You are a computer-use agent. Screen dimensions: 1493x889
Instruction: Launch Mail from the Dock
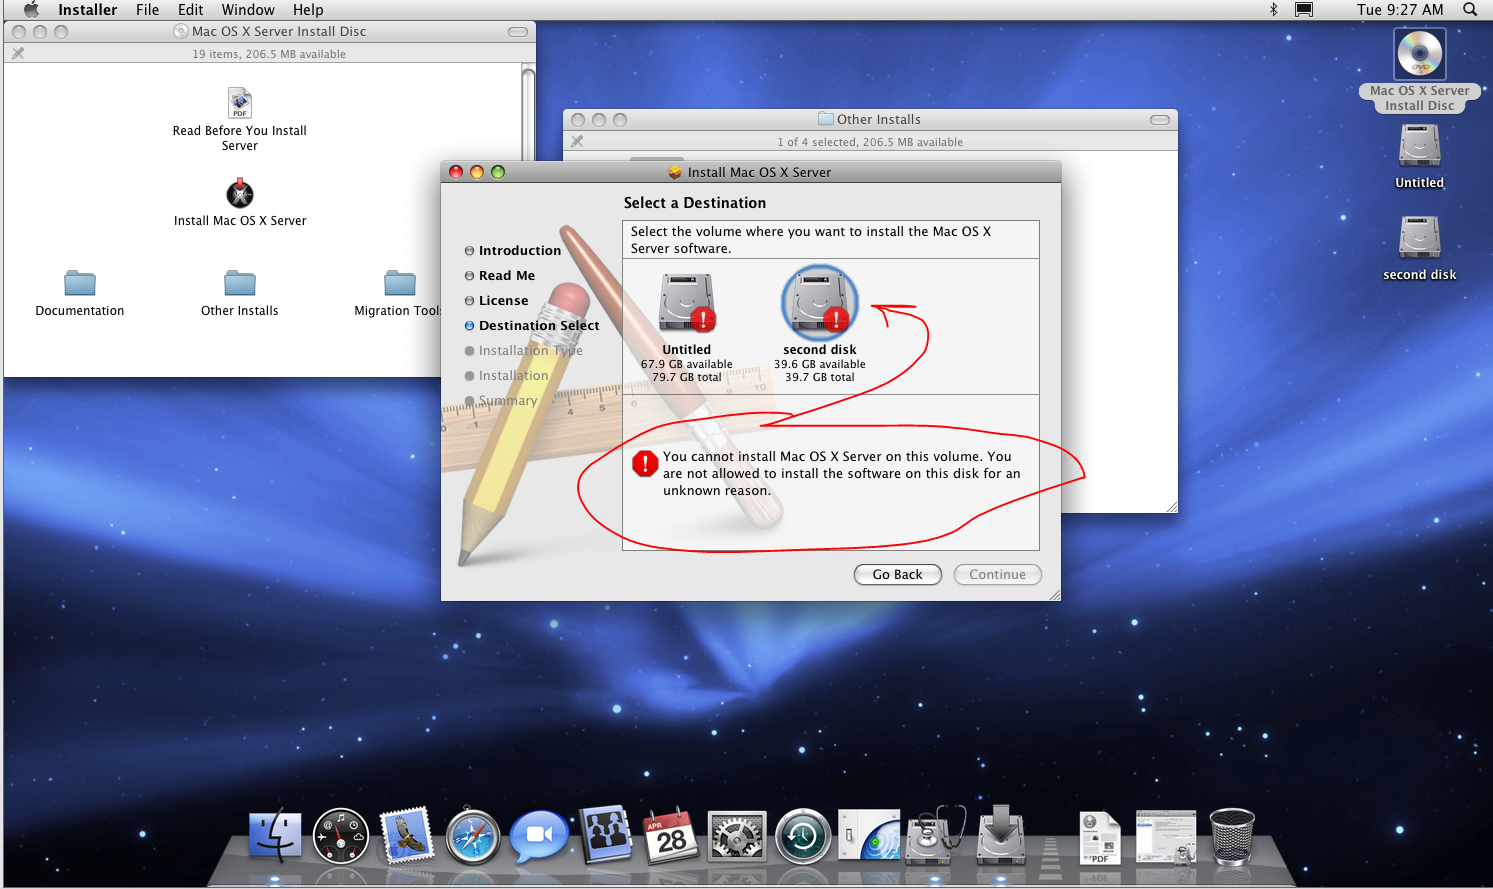point(407,835)
